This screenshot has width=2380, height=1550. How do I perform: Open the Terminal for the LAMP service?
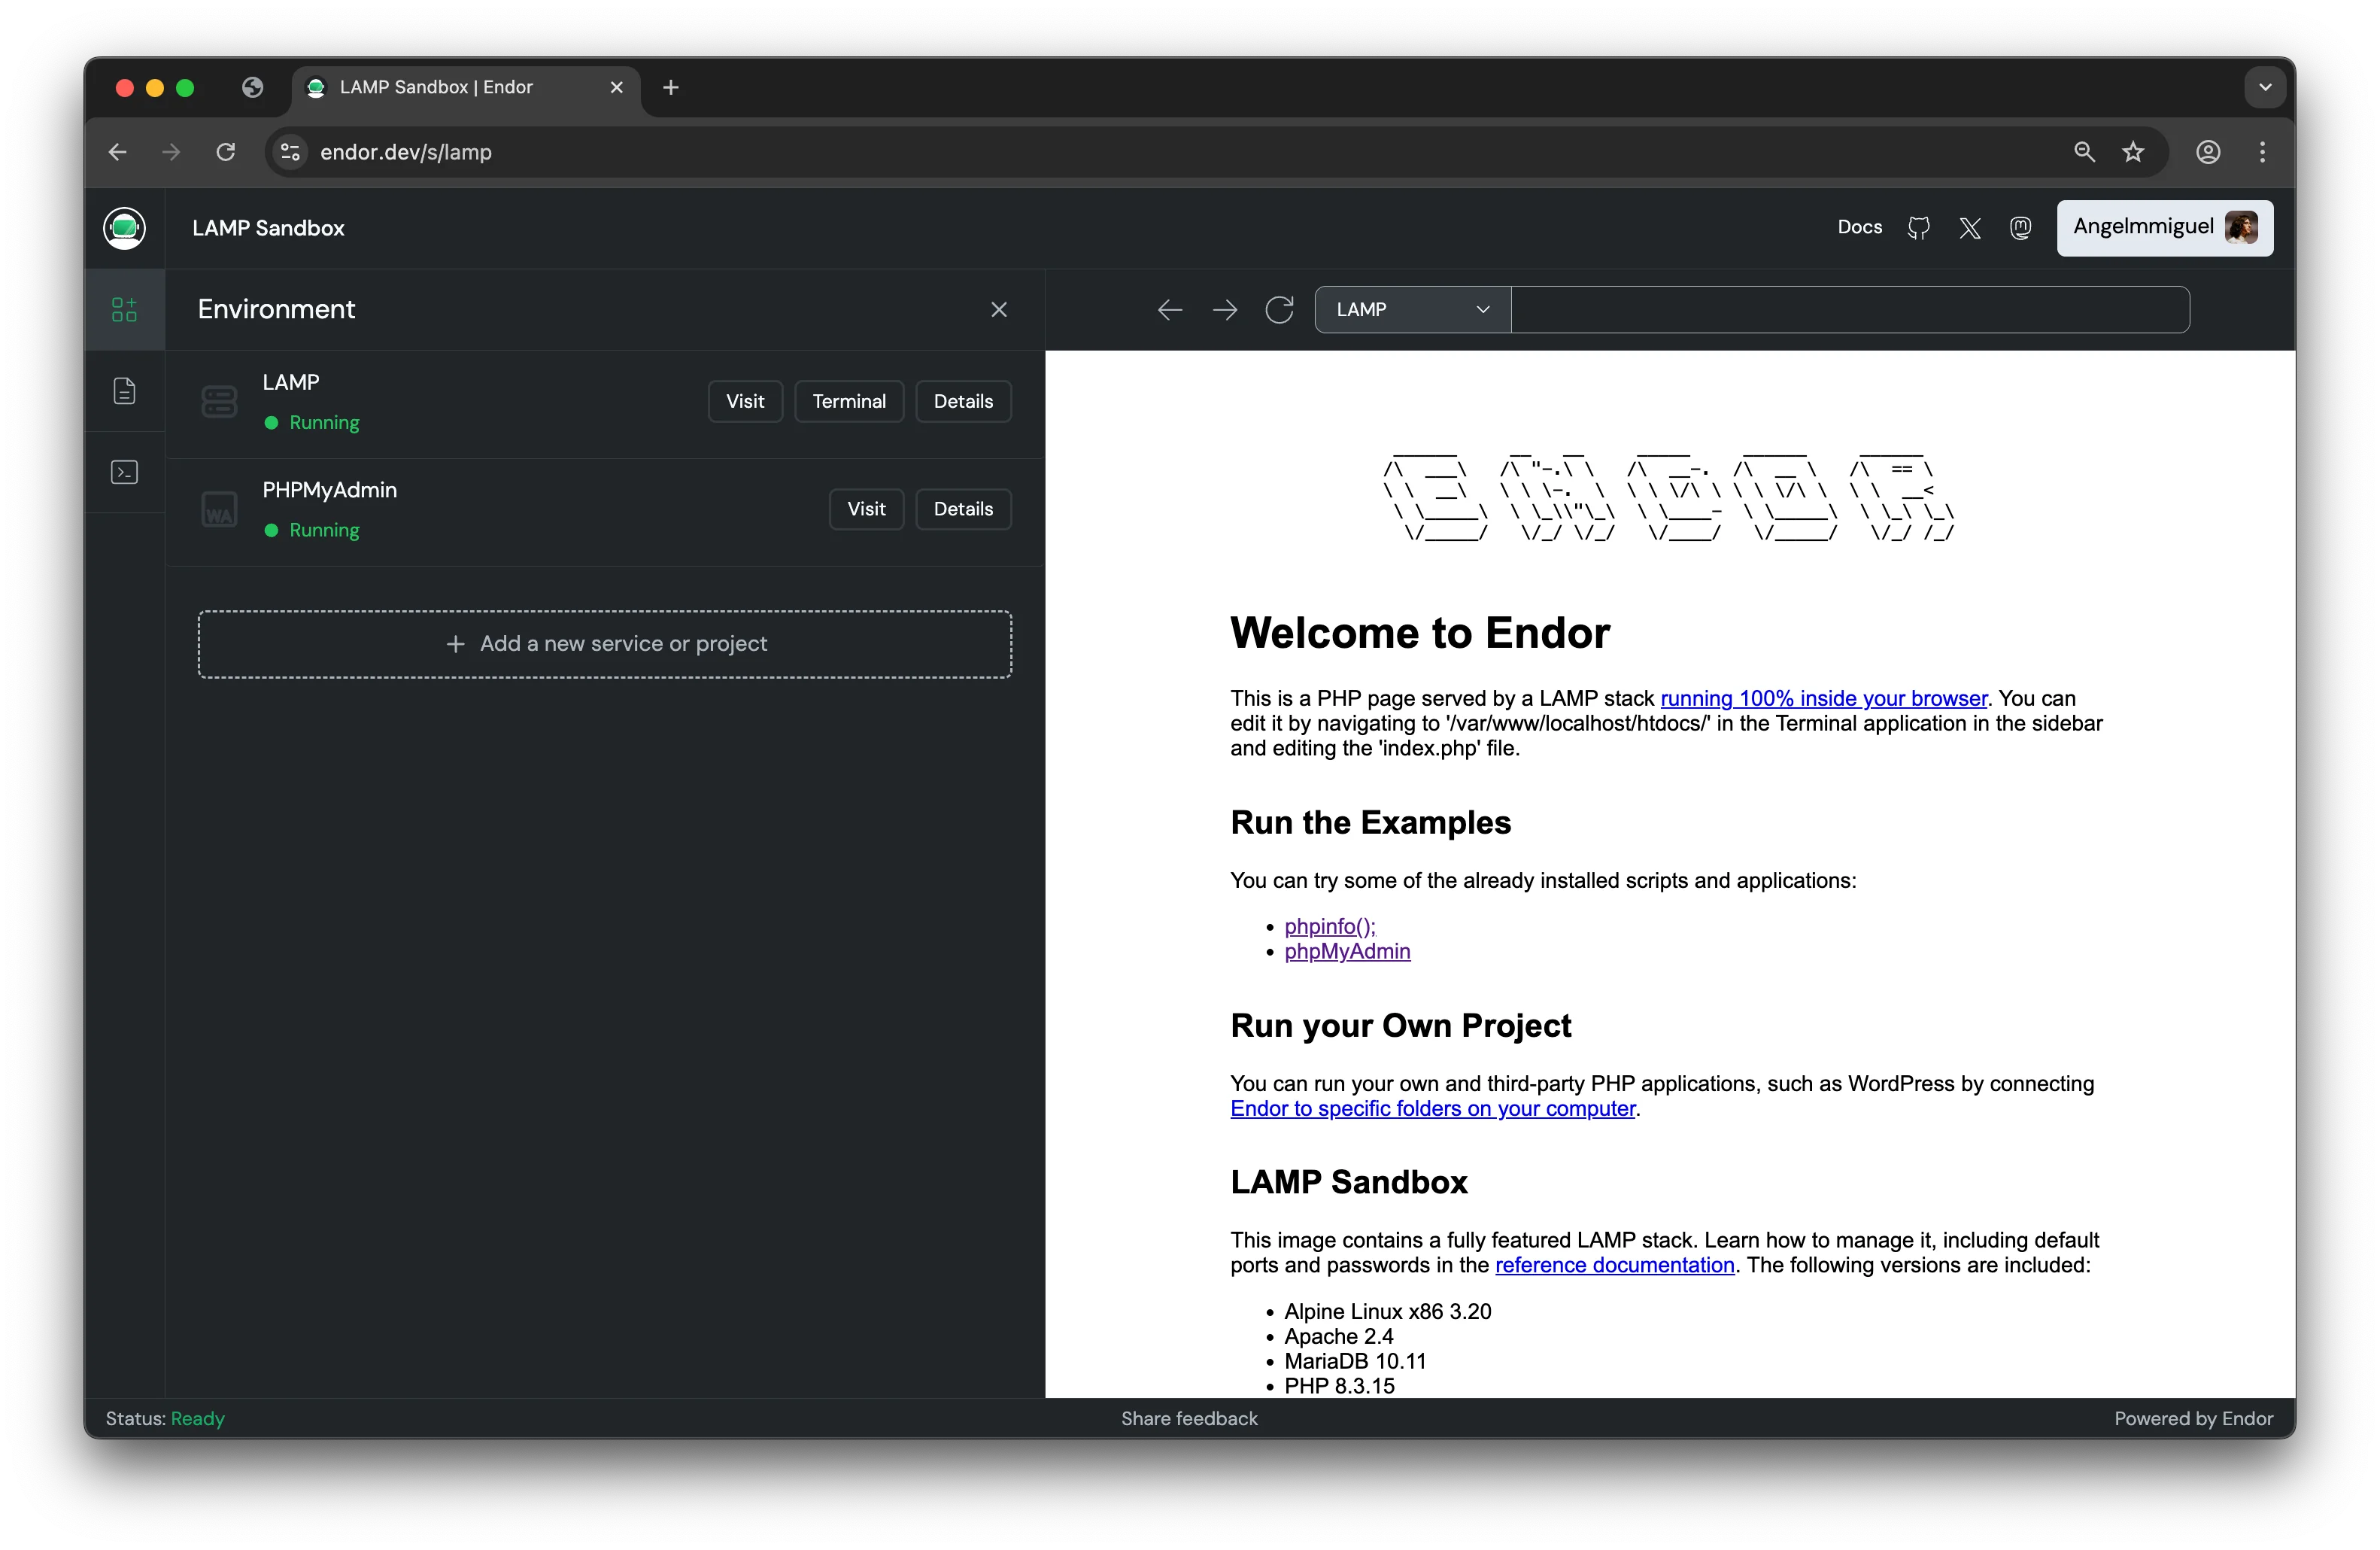tap(849, 401)
